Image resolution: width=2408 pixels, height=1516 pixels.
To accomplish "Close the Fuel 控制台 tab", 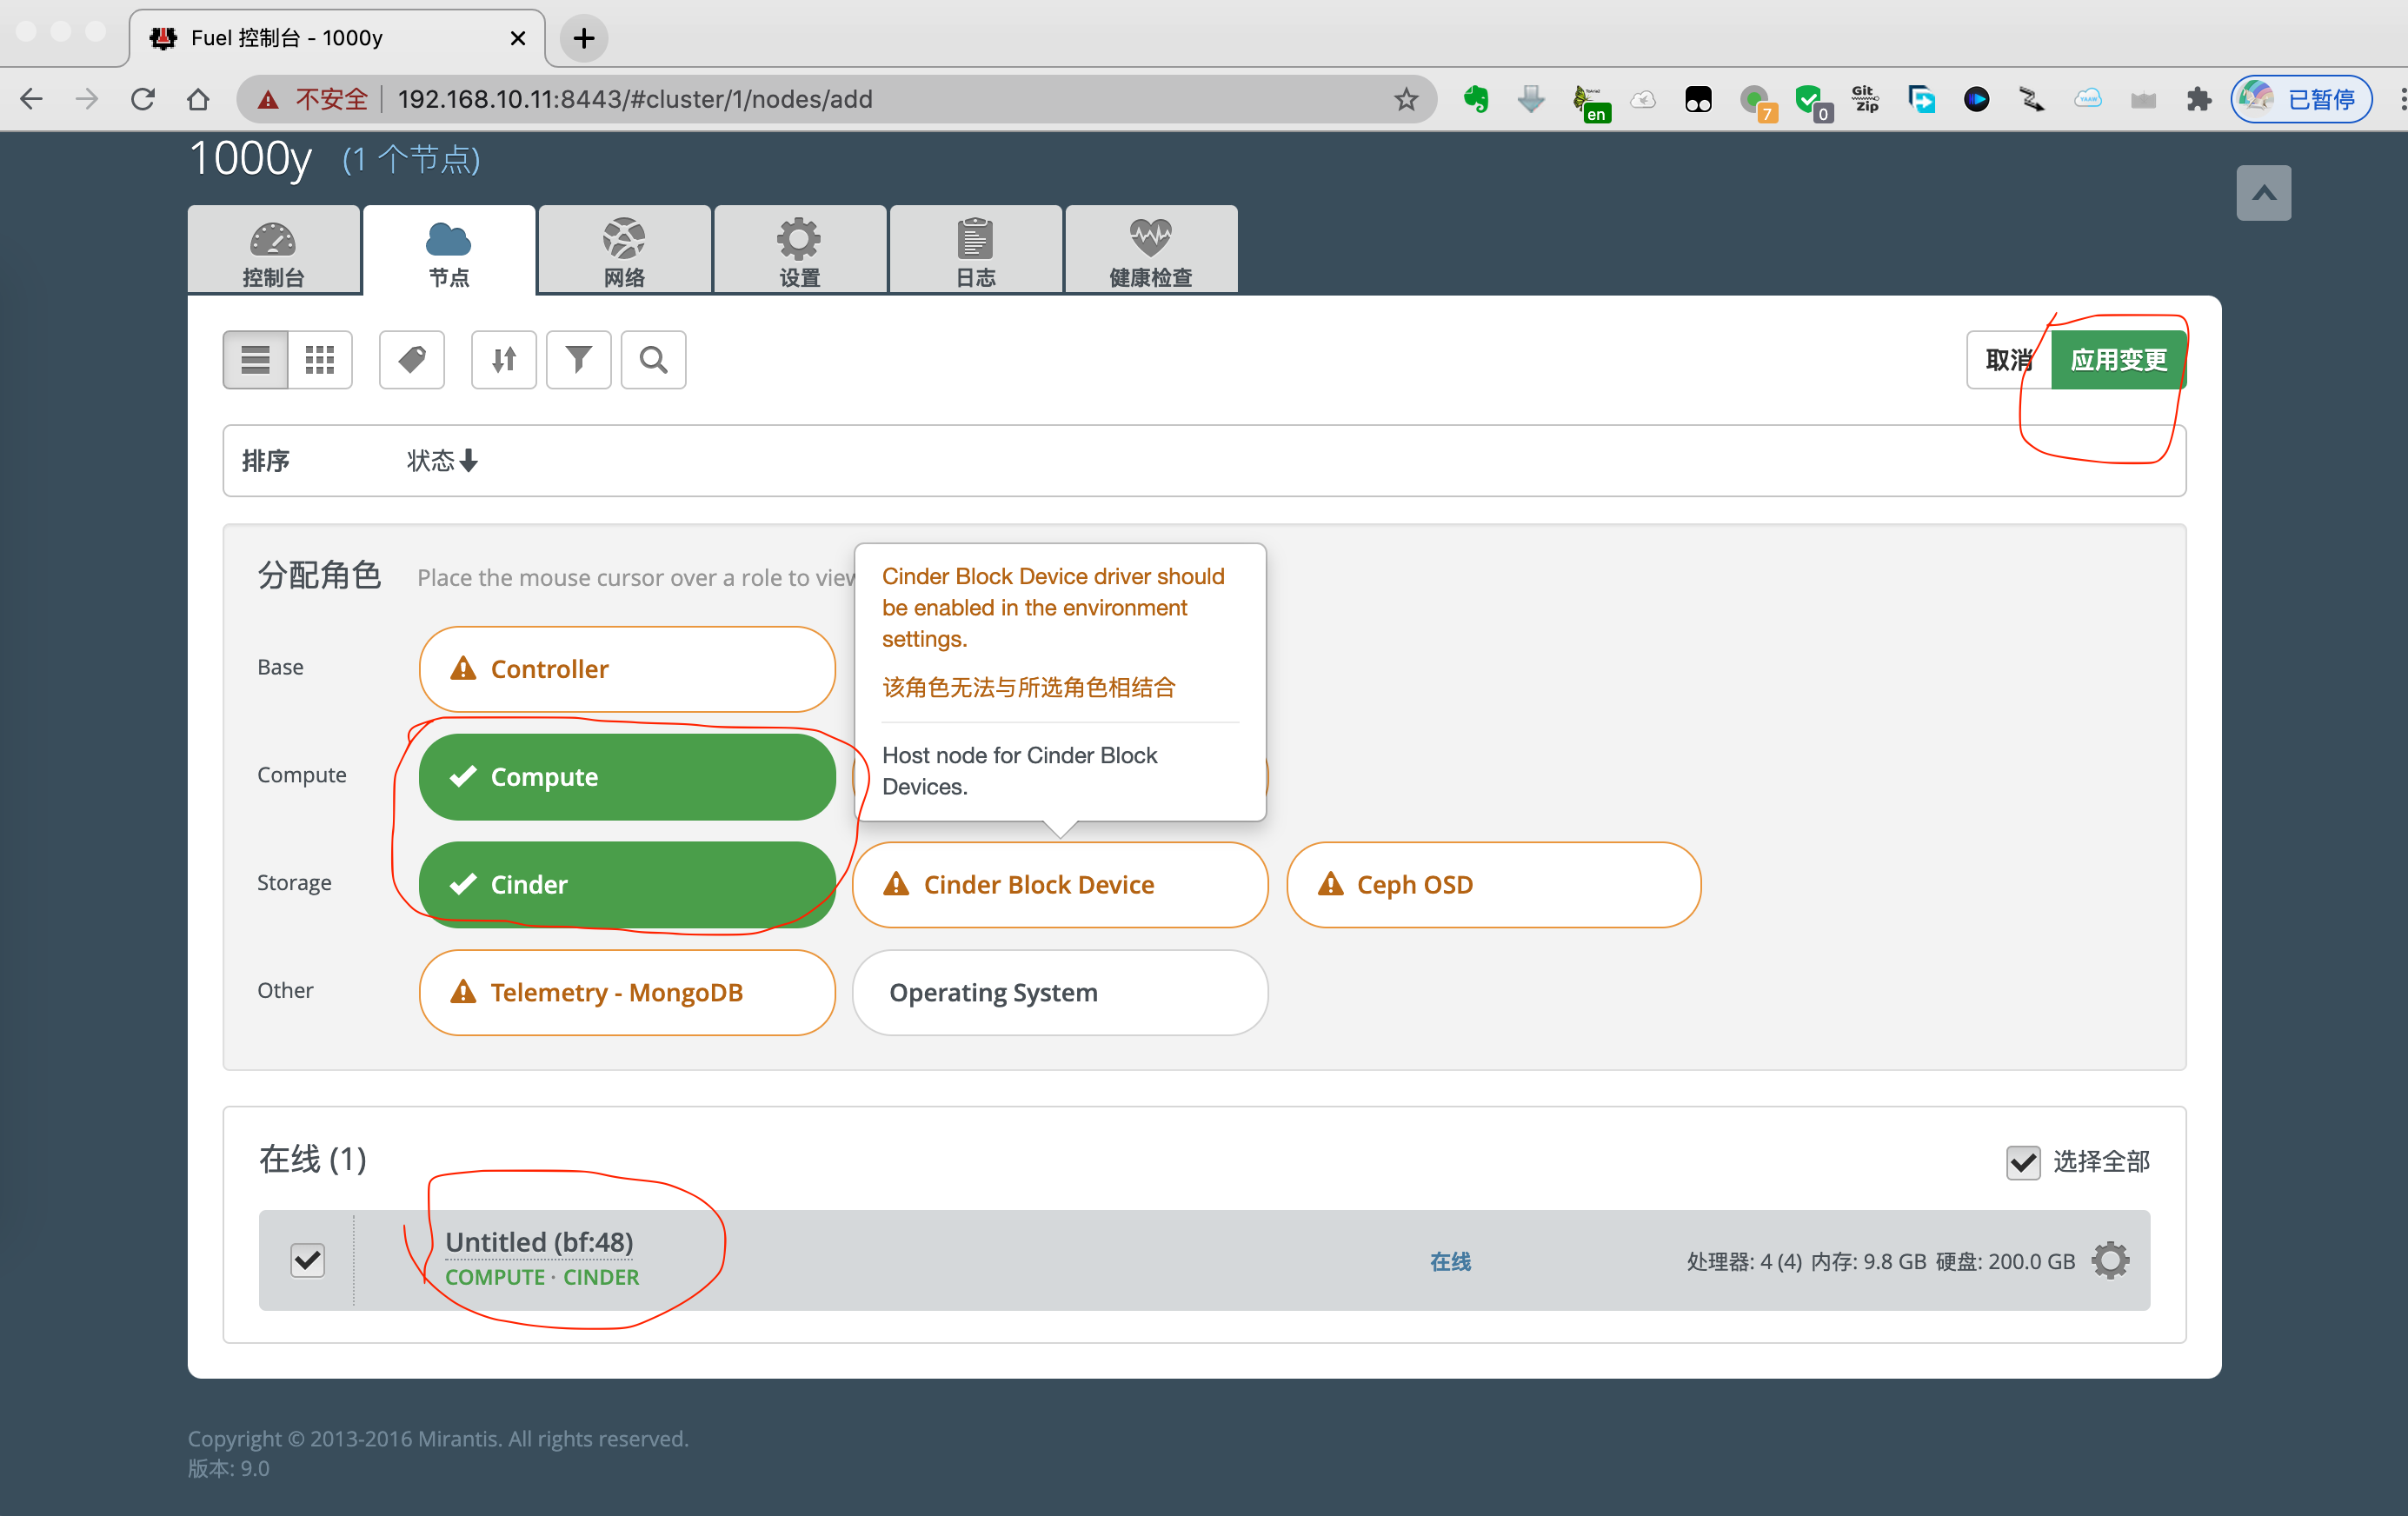I will 518,38.
